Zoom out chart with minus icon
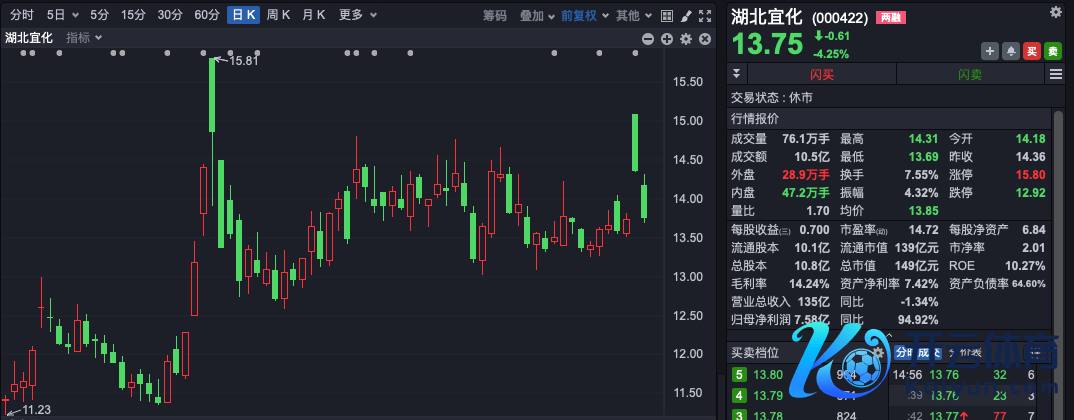This screenshot has height=420, width=1074. point(648,38)
